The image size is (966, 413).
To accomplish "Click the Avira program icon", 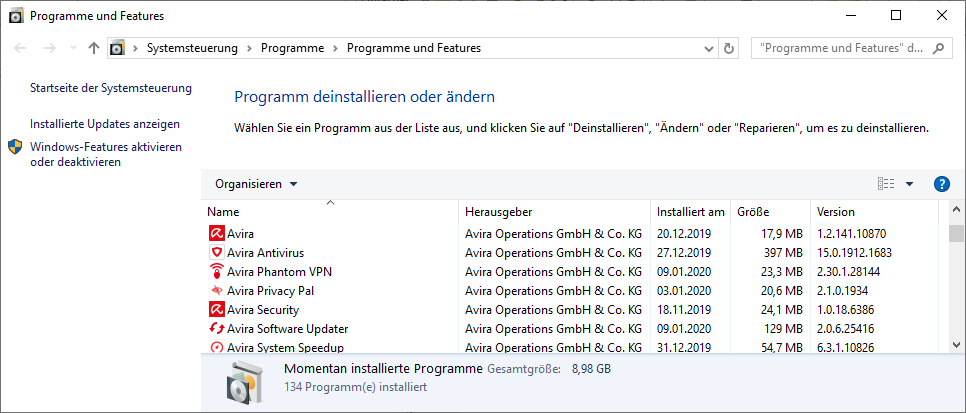I will click(x=216, y=234).
